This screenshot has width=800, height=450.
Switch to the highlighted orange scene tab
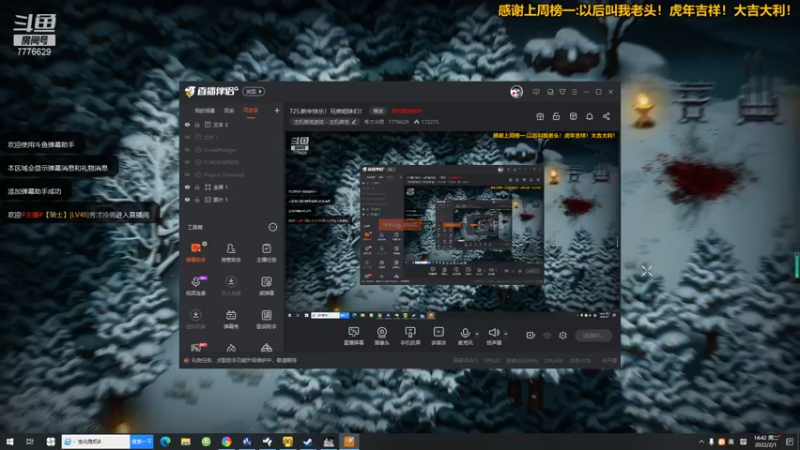pos(251,110)
